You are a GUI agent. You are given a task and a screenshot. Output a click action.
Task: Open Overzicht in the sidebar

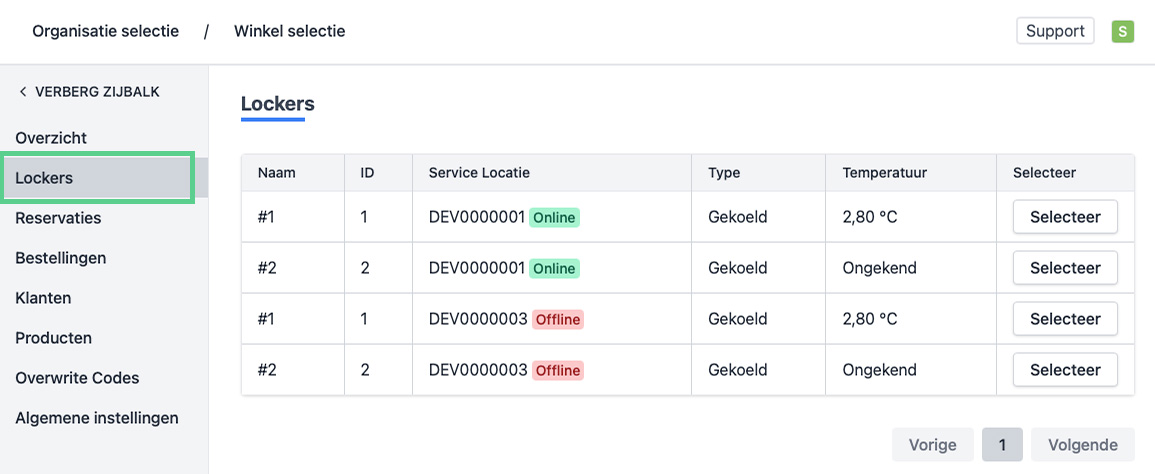pos(51,138)
